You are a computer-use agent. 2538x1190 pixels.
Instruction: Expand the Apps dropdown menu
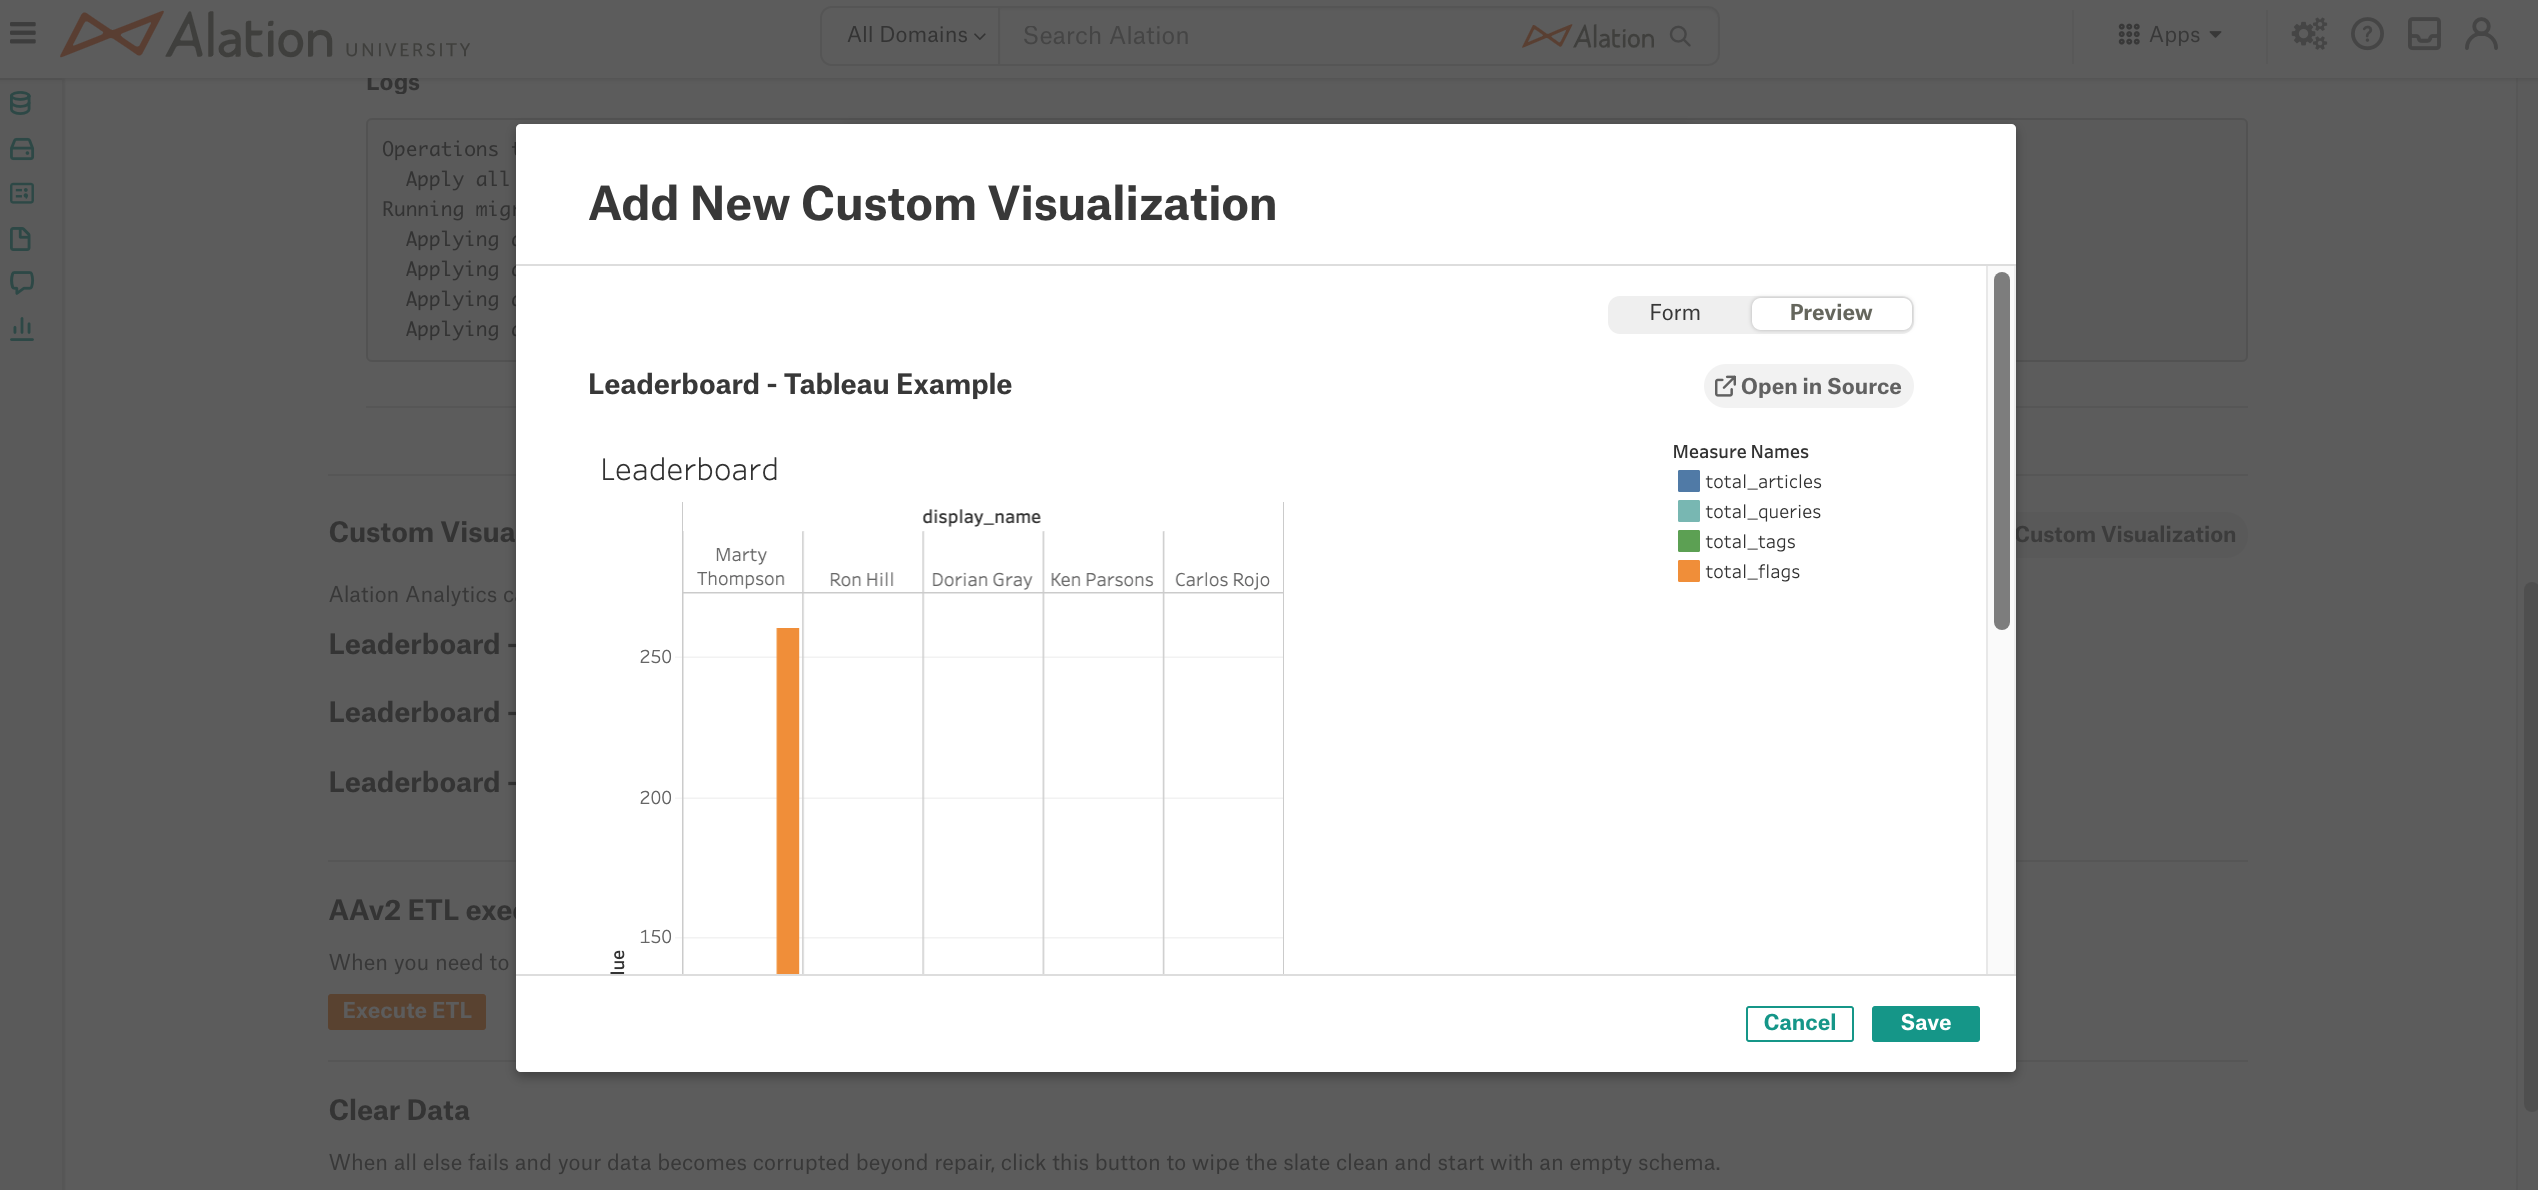tap(2170, 35)
